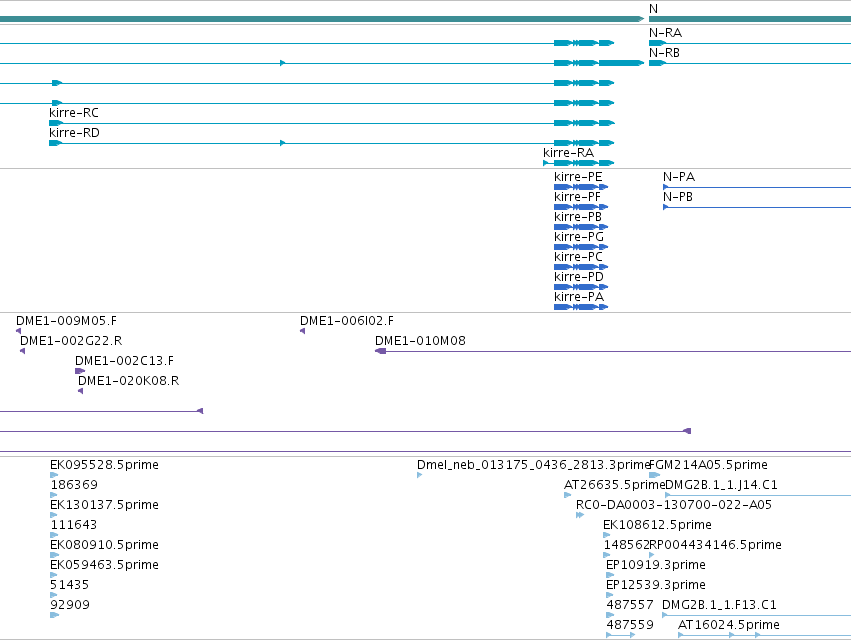Image resolution: width=851 pixels, height=640 pixels.
Task: Click the 487557 EST feature
Action: 630,605
